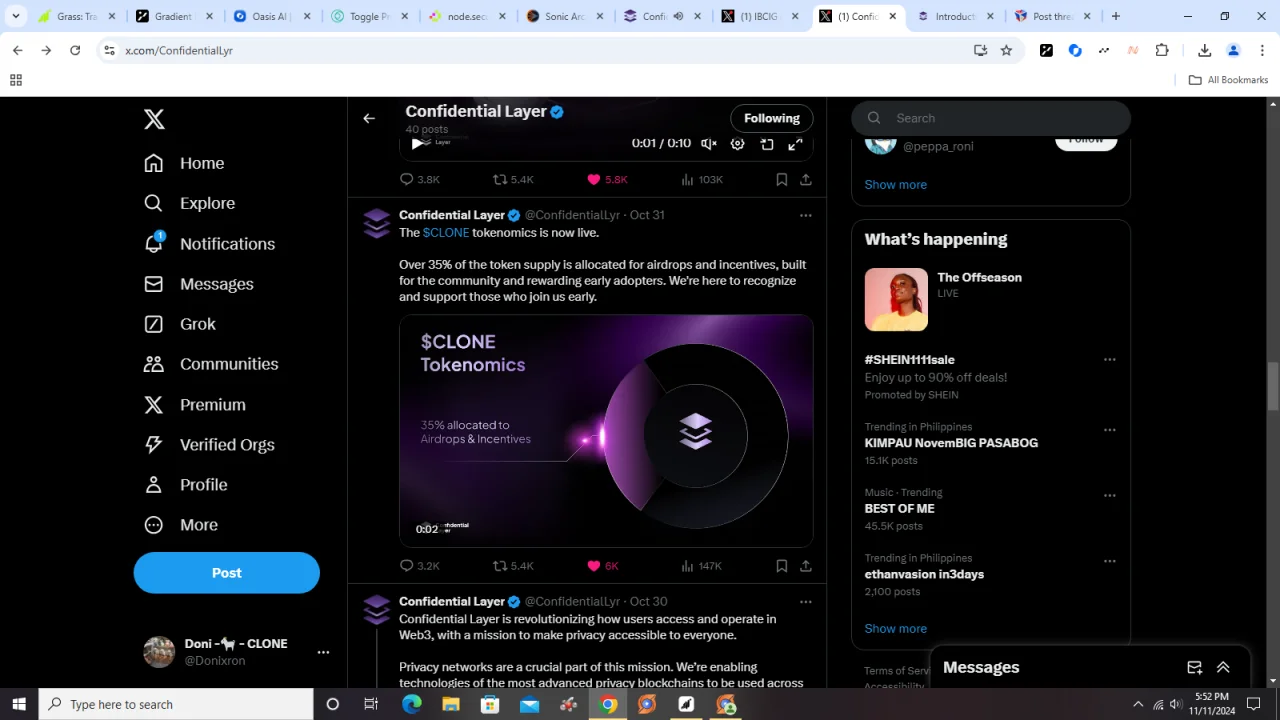Screen dimensions: 1280x720
Task: Open the All Bookmarks folder
Action: pyautogui.click(x=1228, y=80)
